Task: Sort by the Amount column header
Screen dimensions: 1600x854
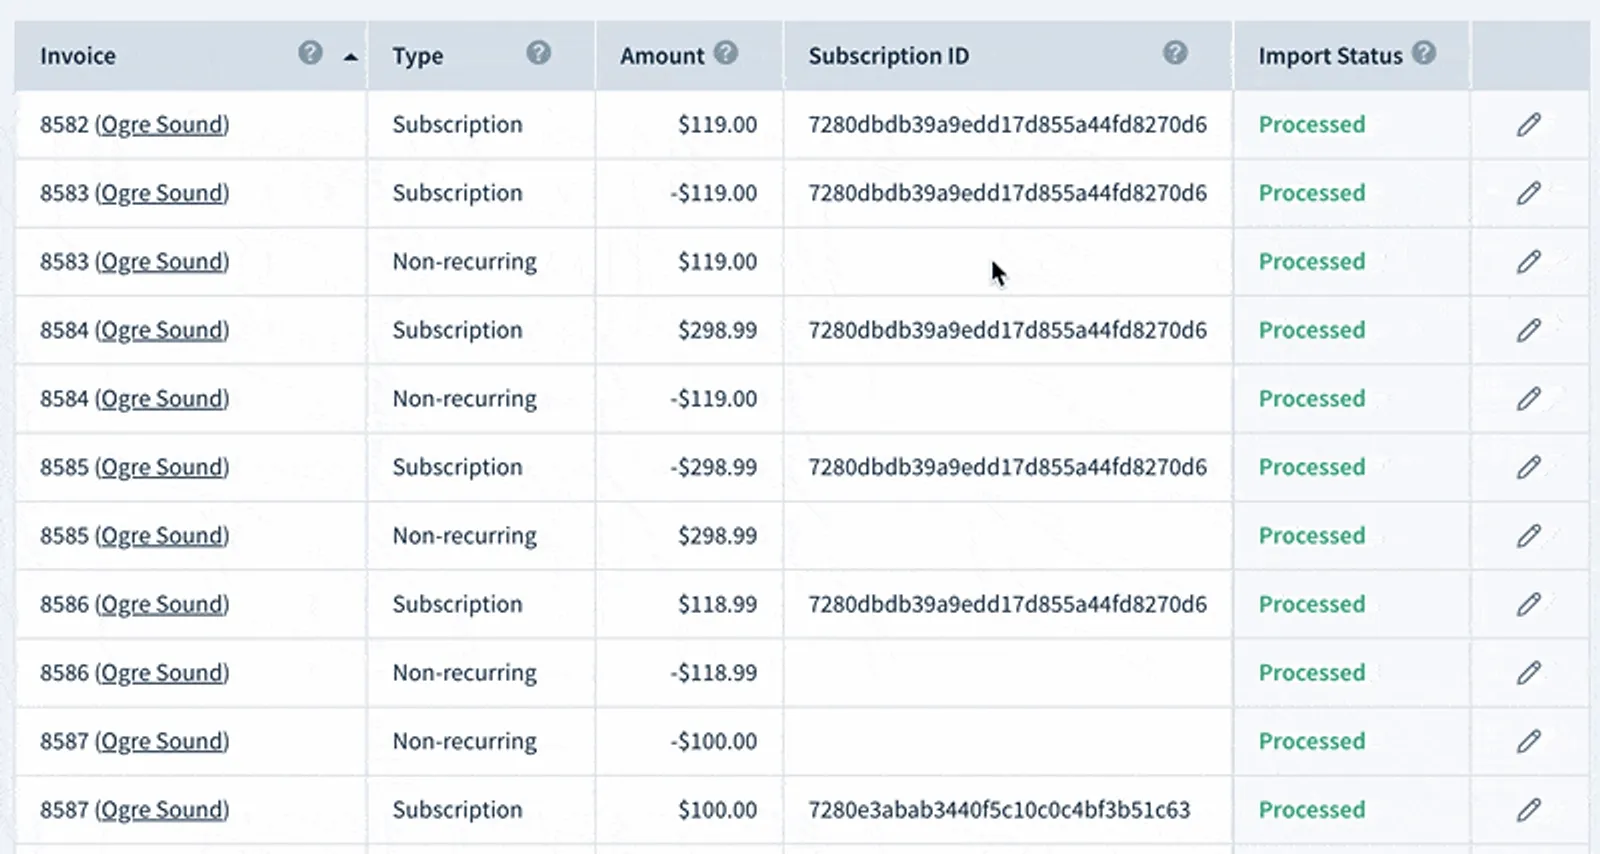Action: click(x=662, y=56)
